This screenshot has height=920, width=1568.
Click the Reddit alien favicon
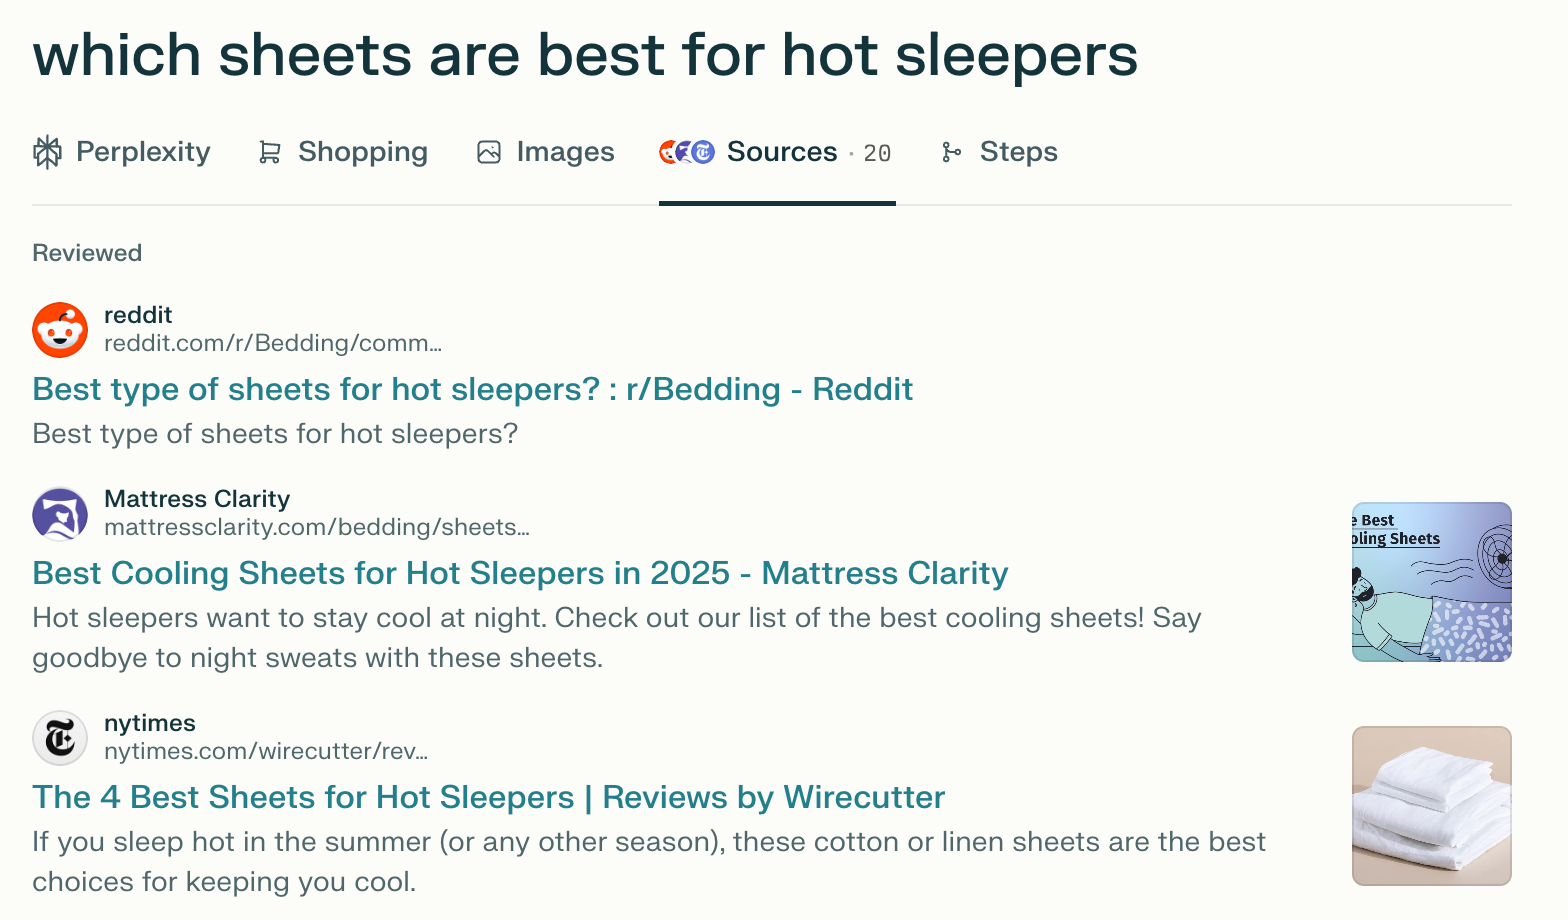coord(60,330)
